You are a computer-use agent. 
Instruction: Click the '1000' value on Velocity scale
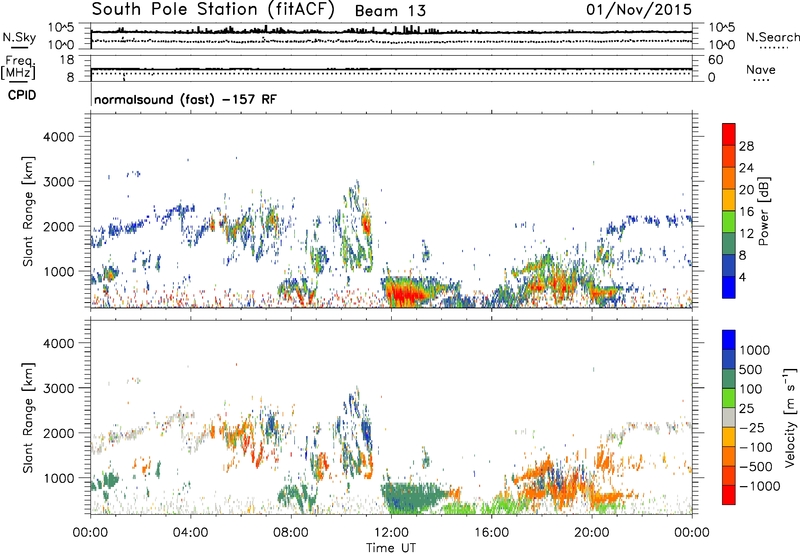click(x=755, y=350)
